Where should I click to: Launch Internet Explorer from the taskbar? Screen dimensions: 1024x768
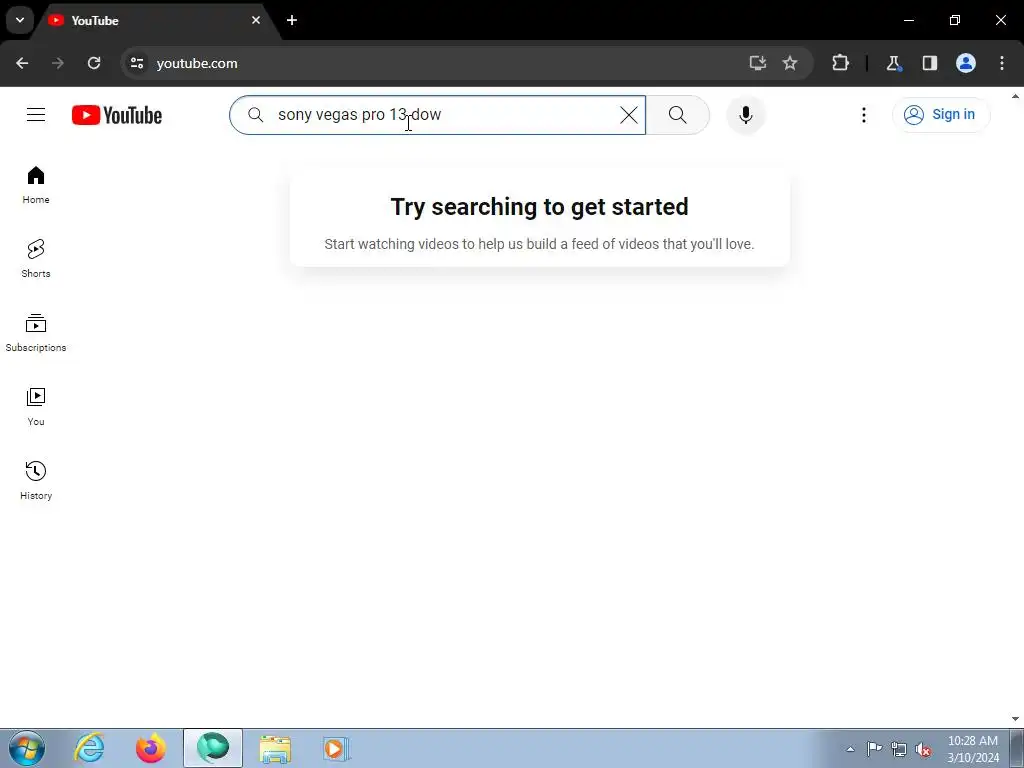click(89, 748)
